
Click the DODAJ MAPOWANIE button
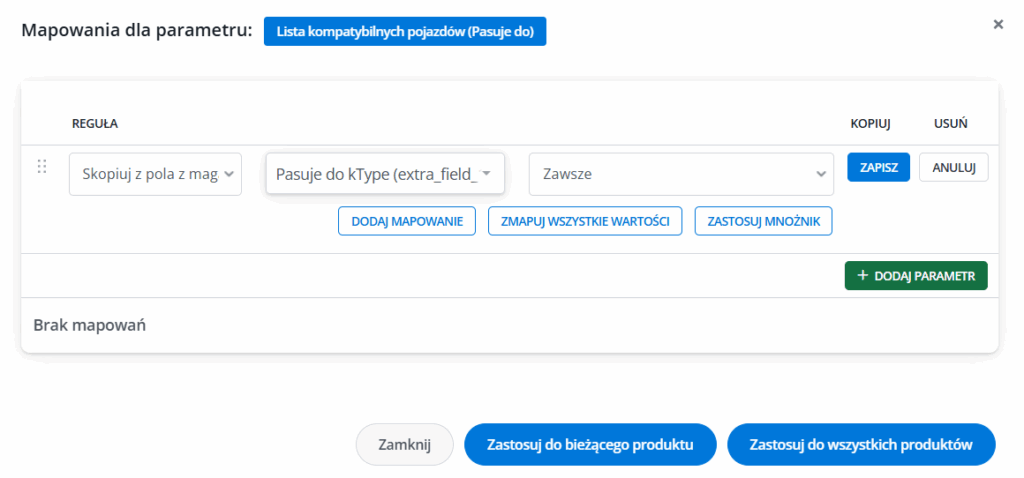coord(406,221)
